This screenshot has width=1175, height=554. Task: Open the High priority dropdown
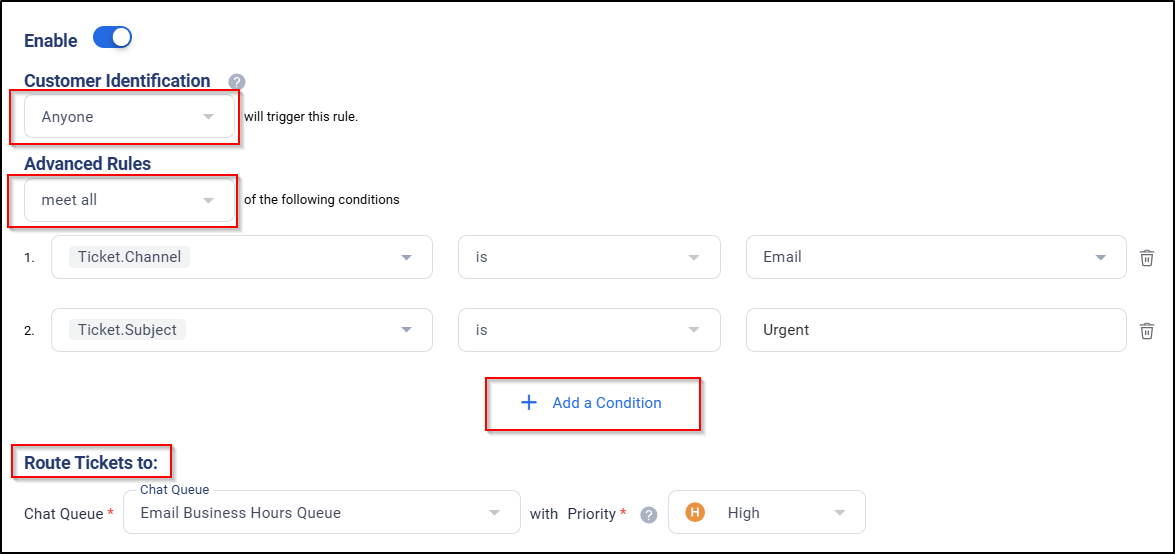pos(767,513)
